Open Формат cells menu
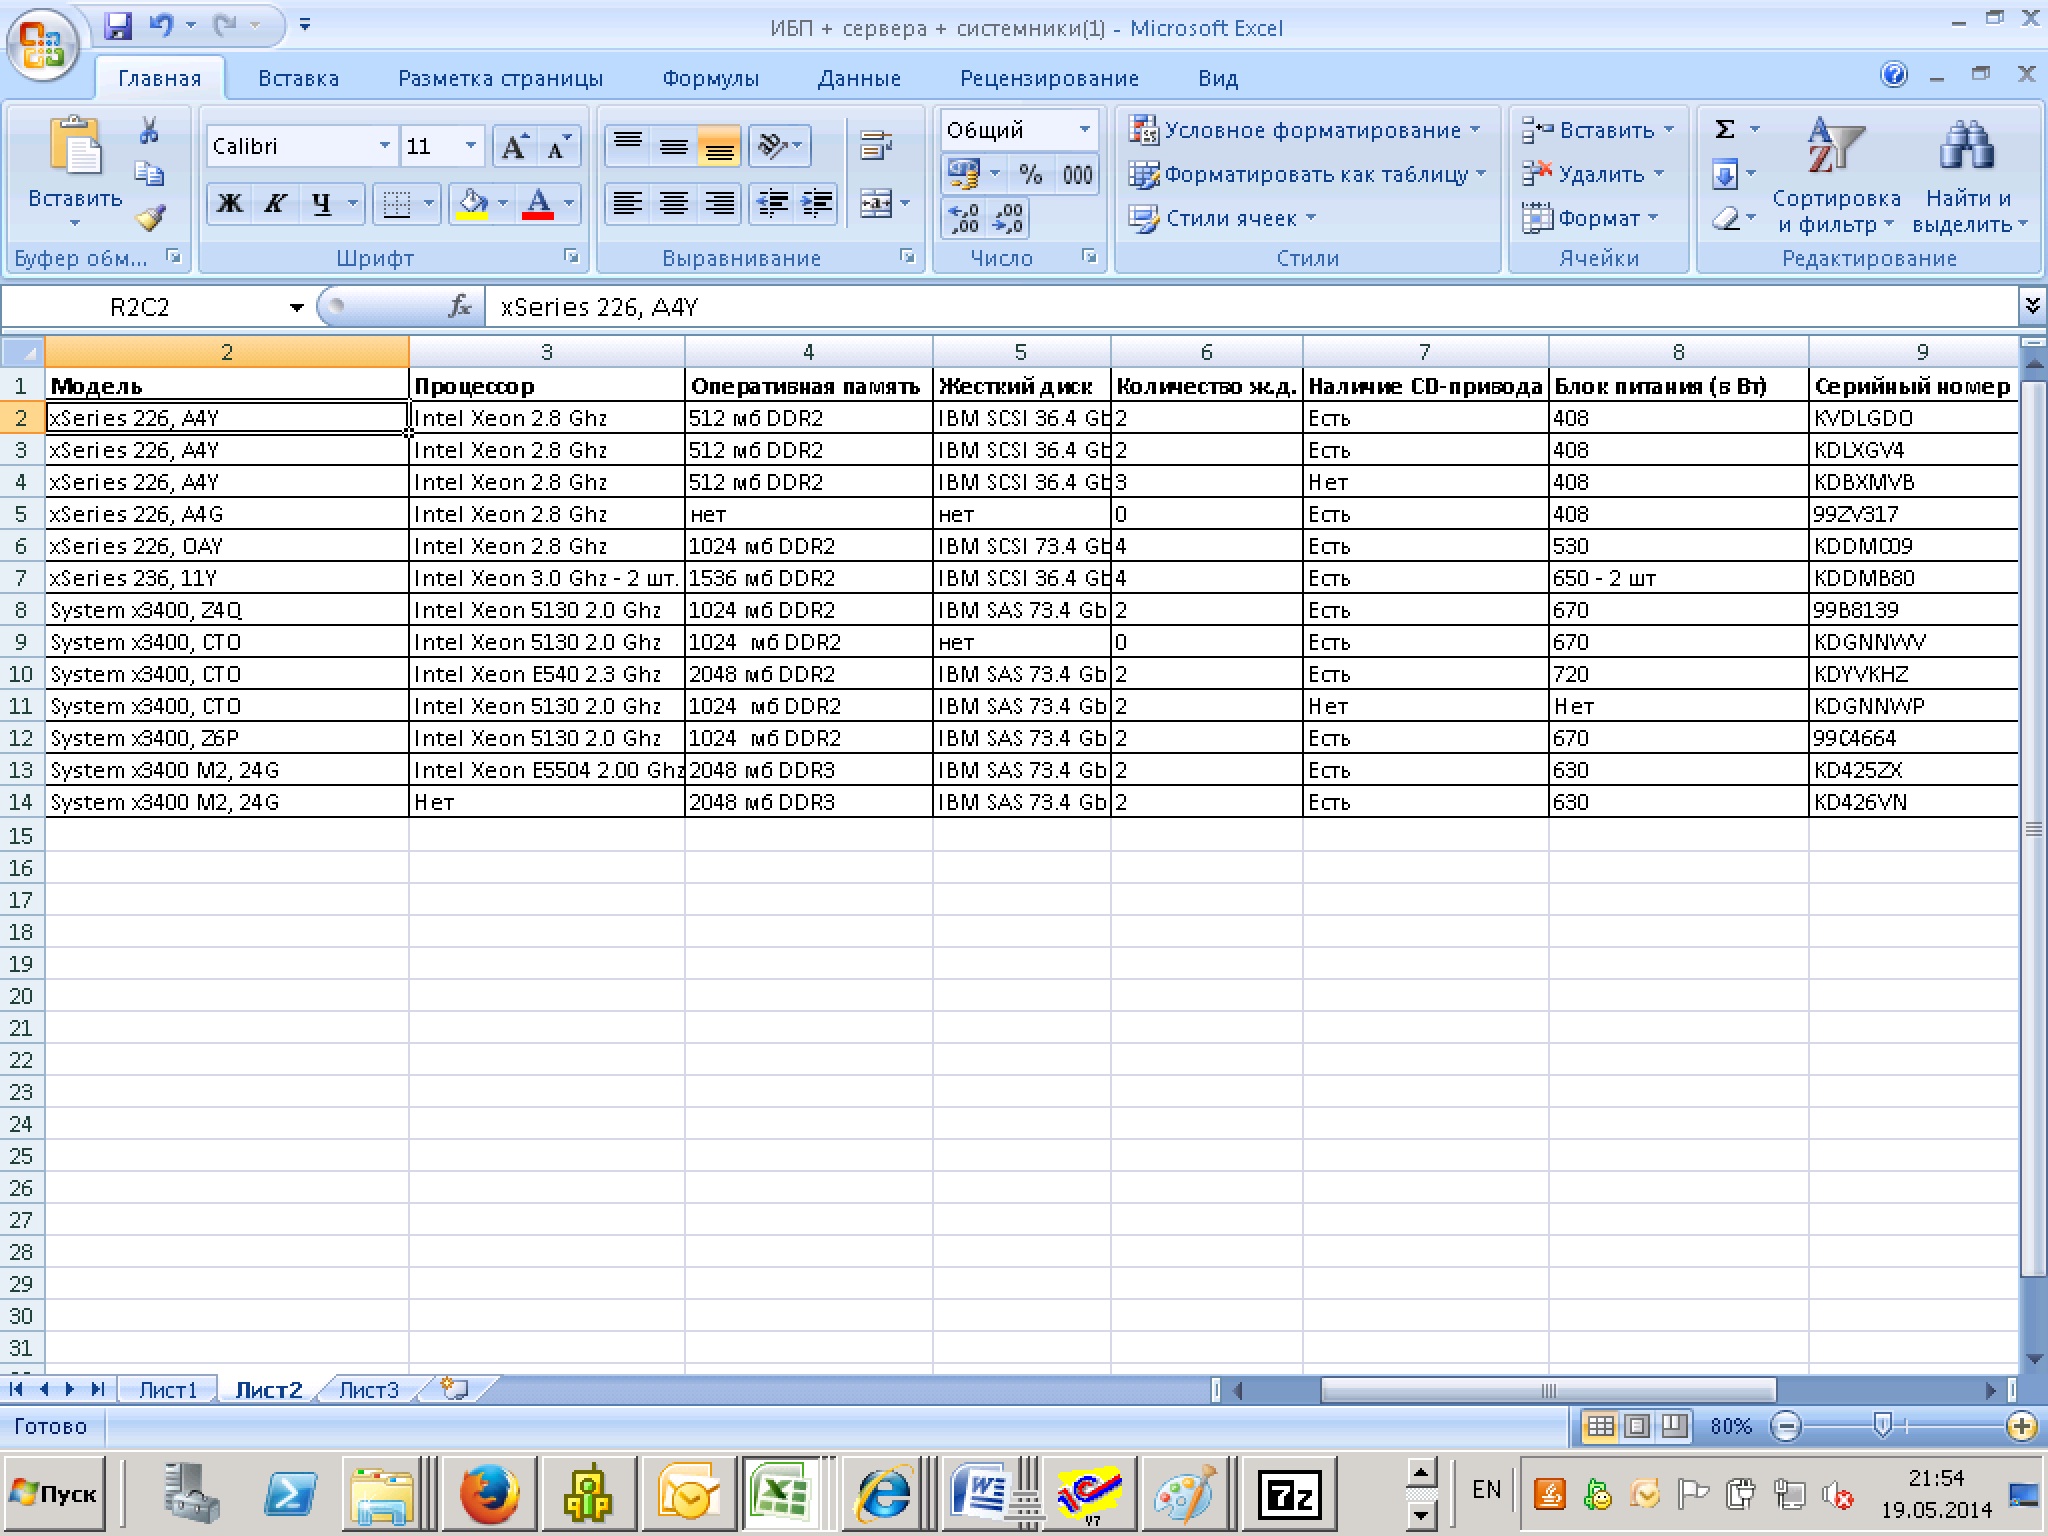Screen dimensions: 2048x1536 coord(1590,218)
